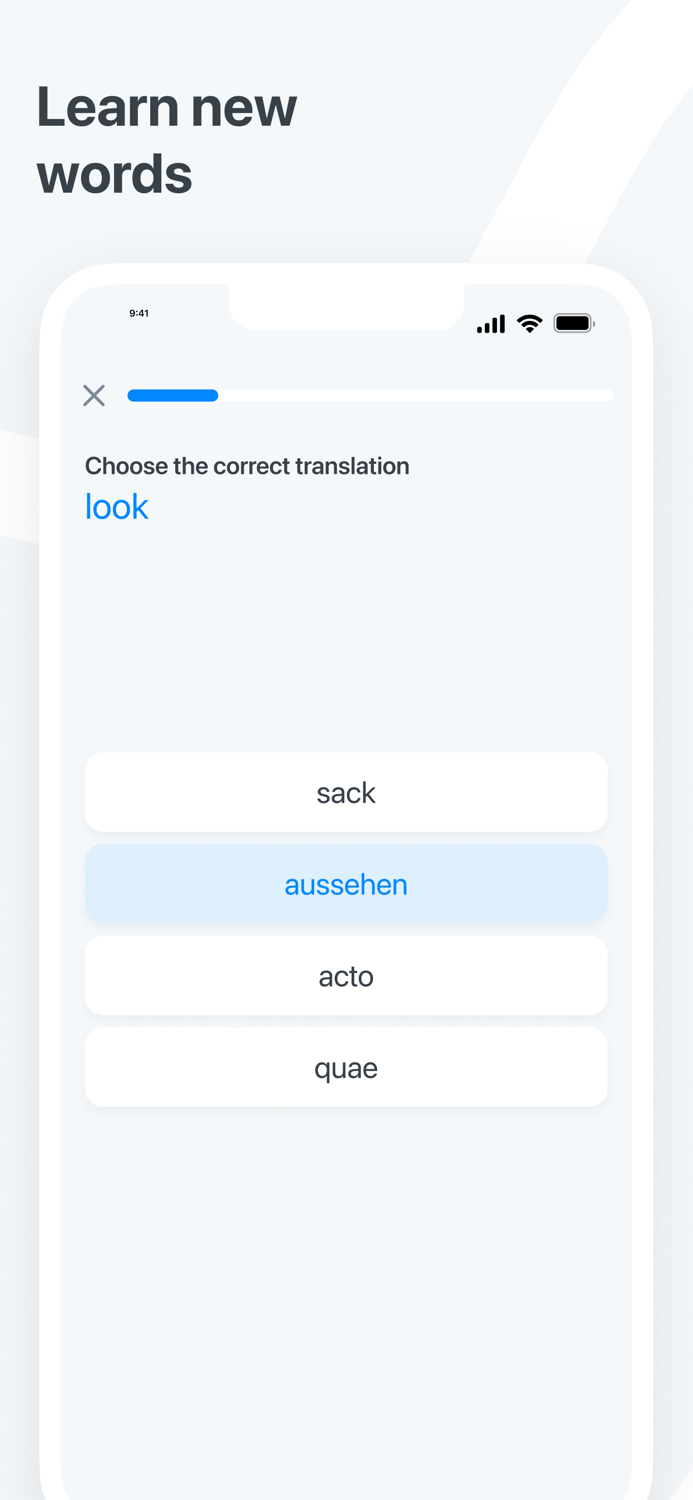Viewport: 693px width, 1500px height.
Task: Click the clock showing 9:41
Action: click(x=139, y=313)
